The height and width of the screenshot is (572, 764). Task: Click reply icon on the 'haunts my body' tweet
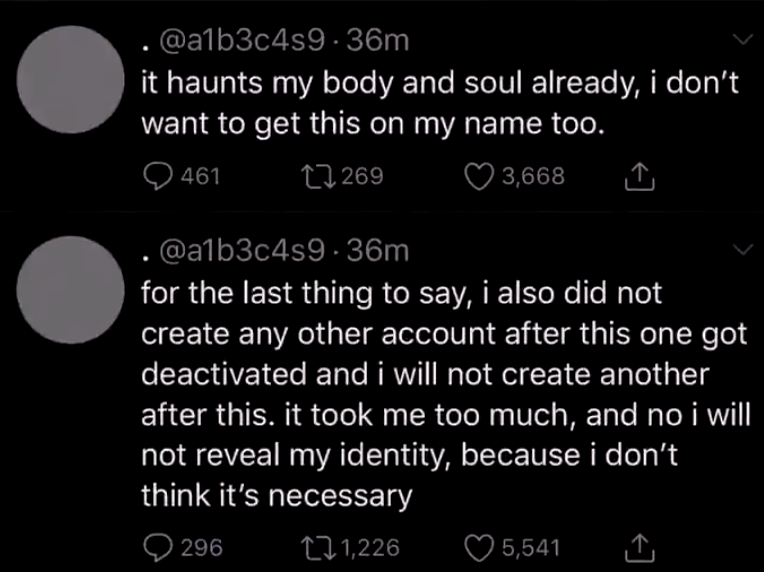pyautogui.click(x=157, y=177)
